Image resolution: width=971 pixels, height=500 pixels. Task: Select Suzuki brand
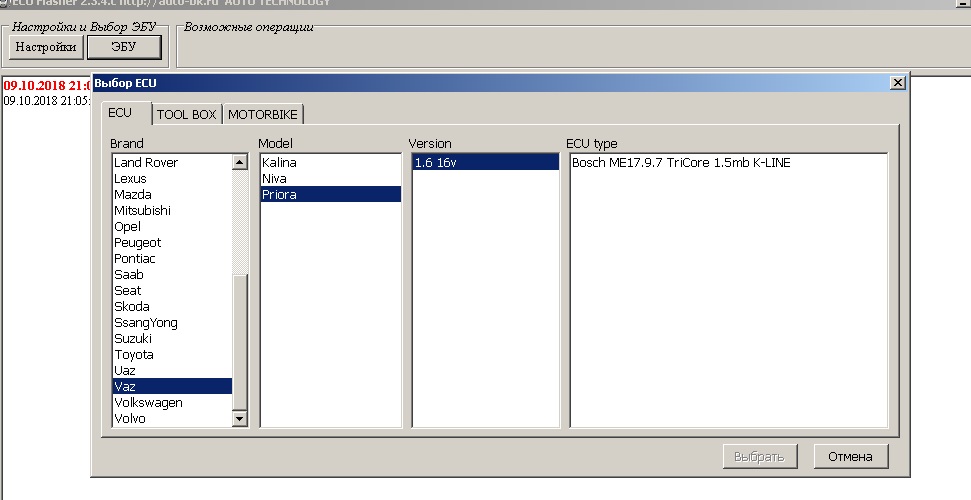coord(172,339)
